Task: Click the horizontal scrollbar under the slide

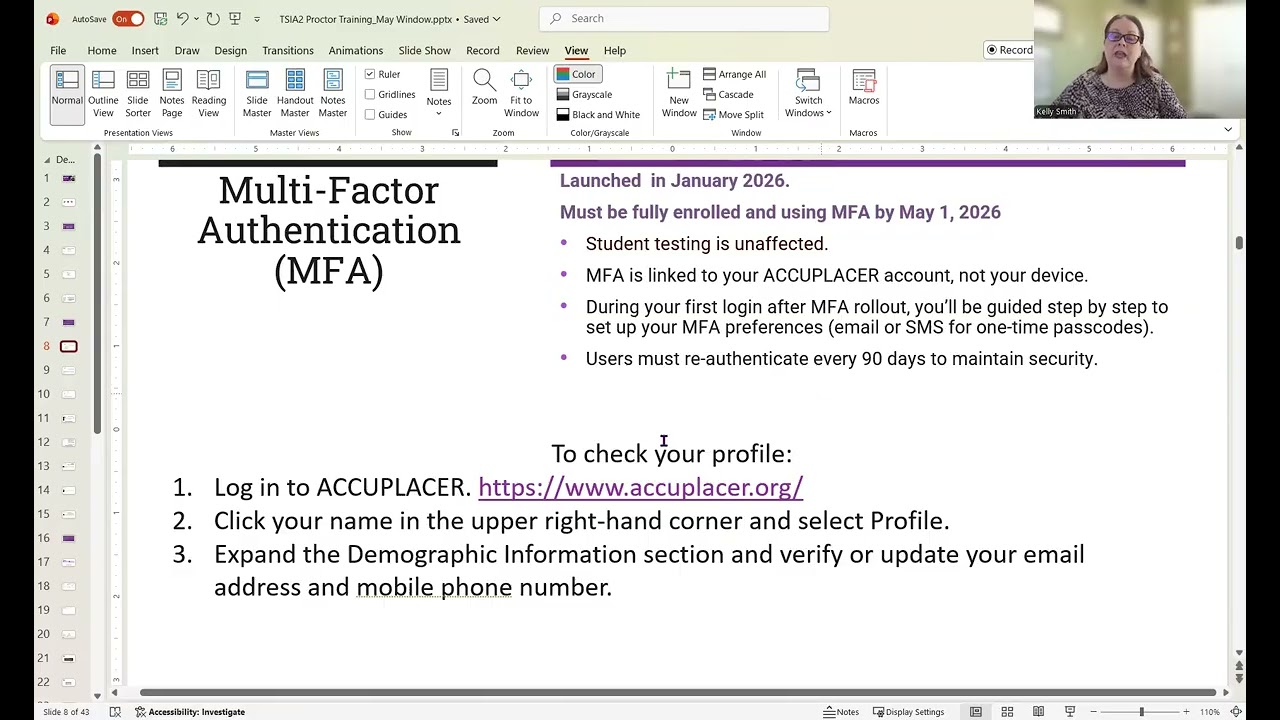Action: click(x=677, y=692)
